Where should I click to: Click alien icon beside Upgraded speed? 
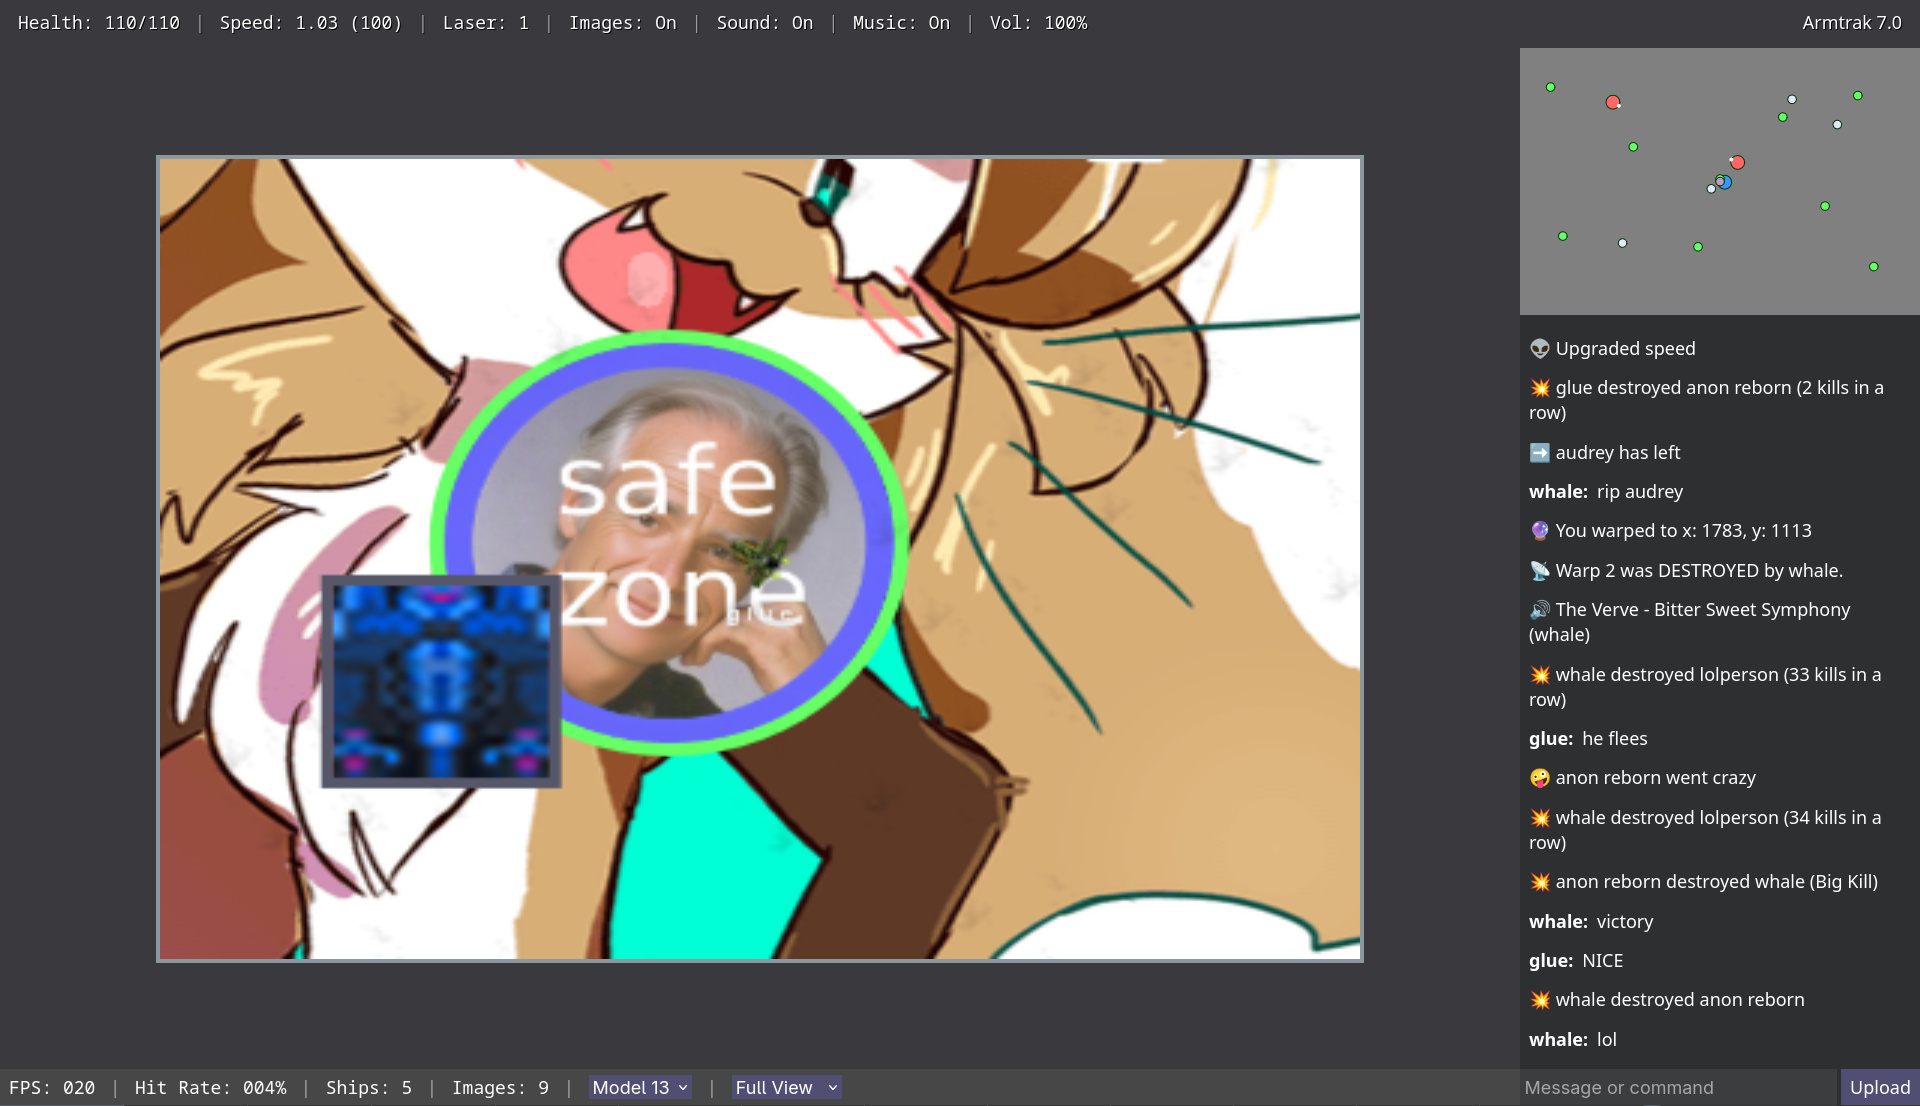[1539, 348]
